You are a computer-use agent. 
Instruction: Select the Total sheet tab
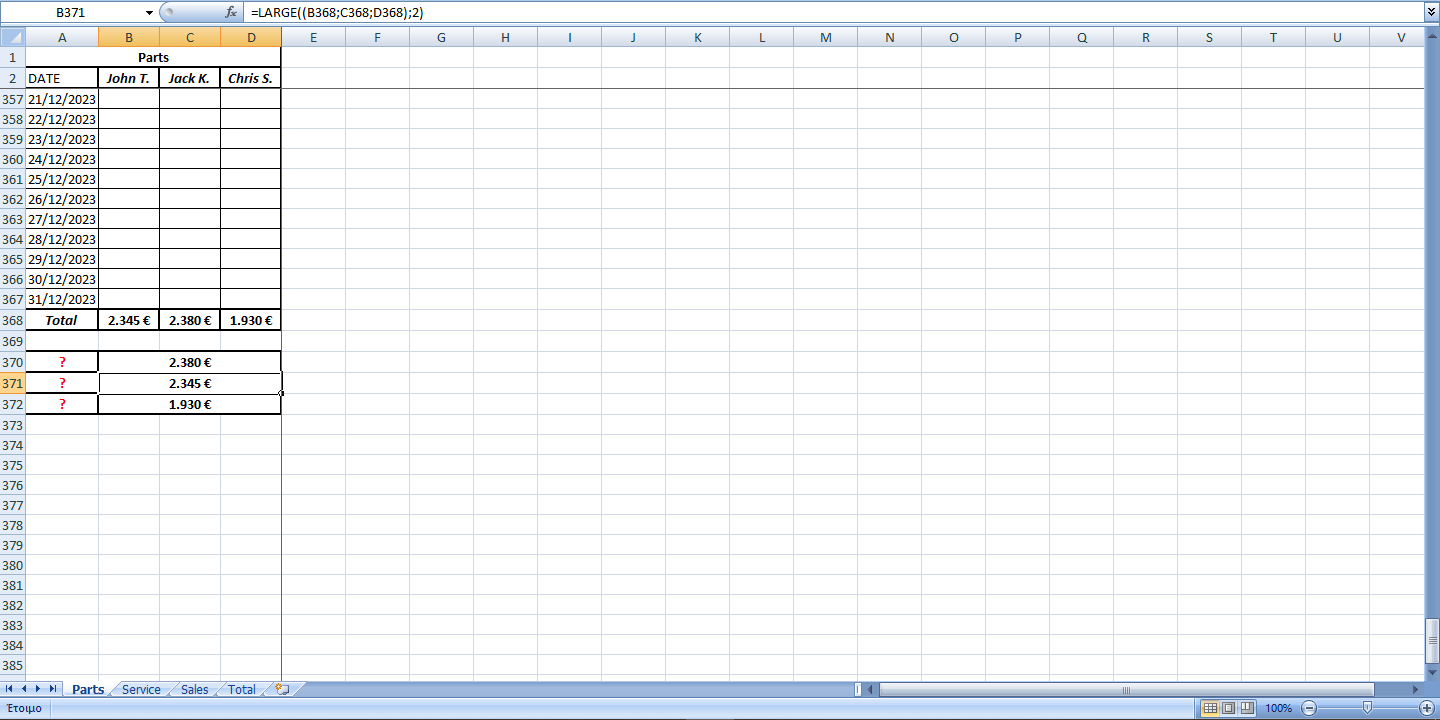click(x=240, y=689)
